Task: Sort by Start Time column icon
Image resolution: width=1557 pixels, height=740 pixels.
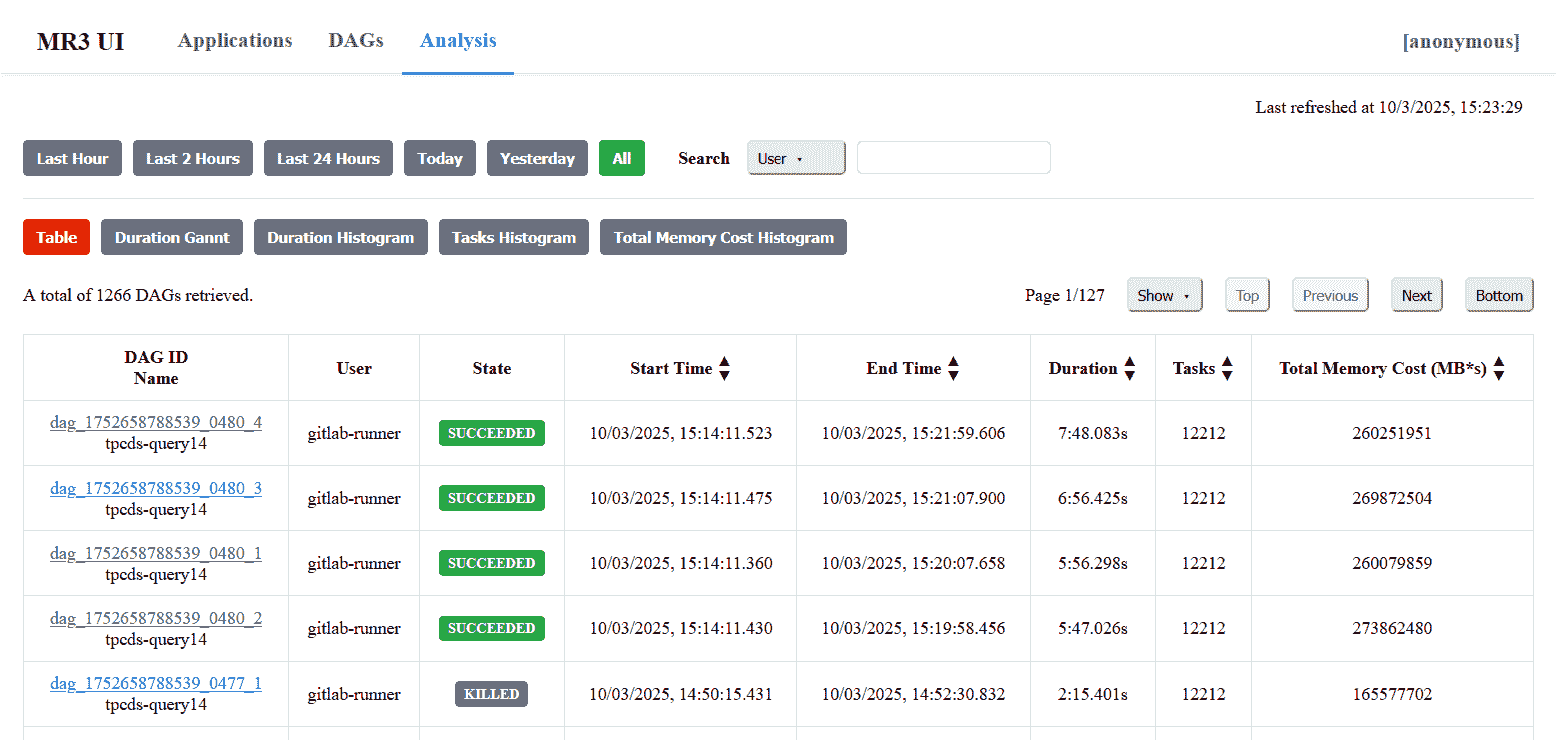Action: pyautogui.click(x=724, y=369)
